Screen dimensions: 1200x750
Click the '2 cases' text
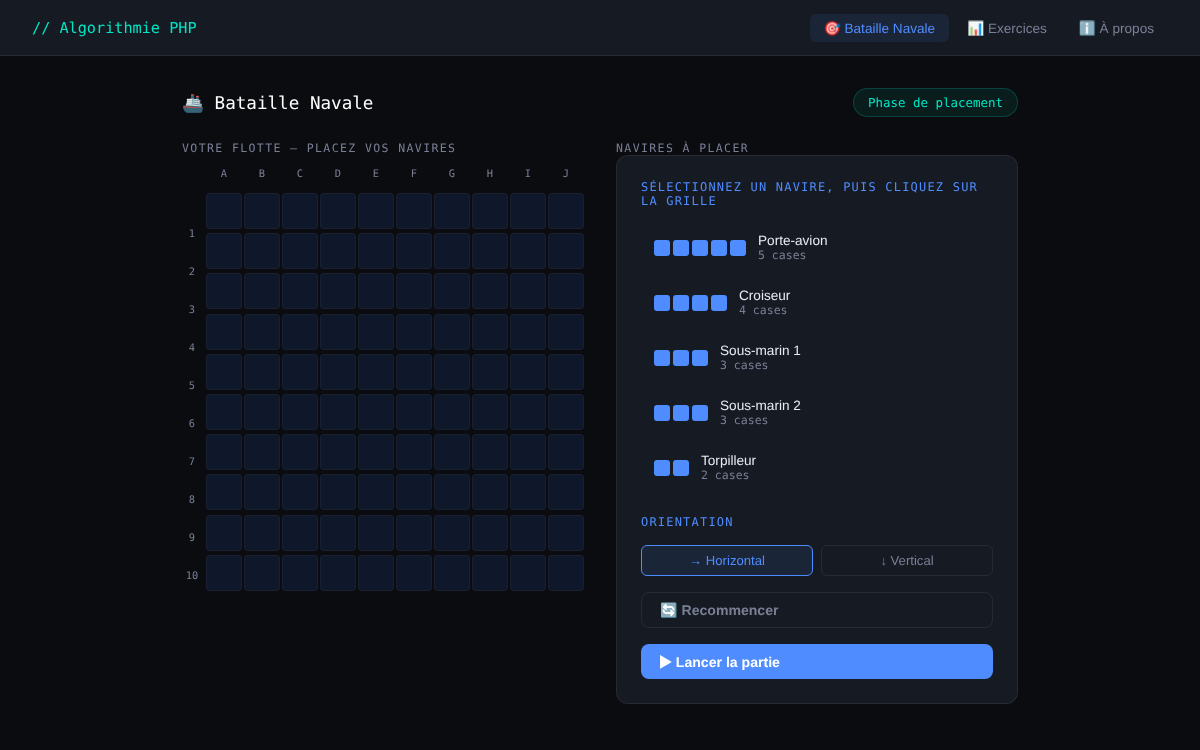[x=725, y=476]
